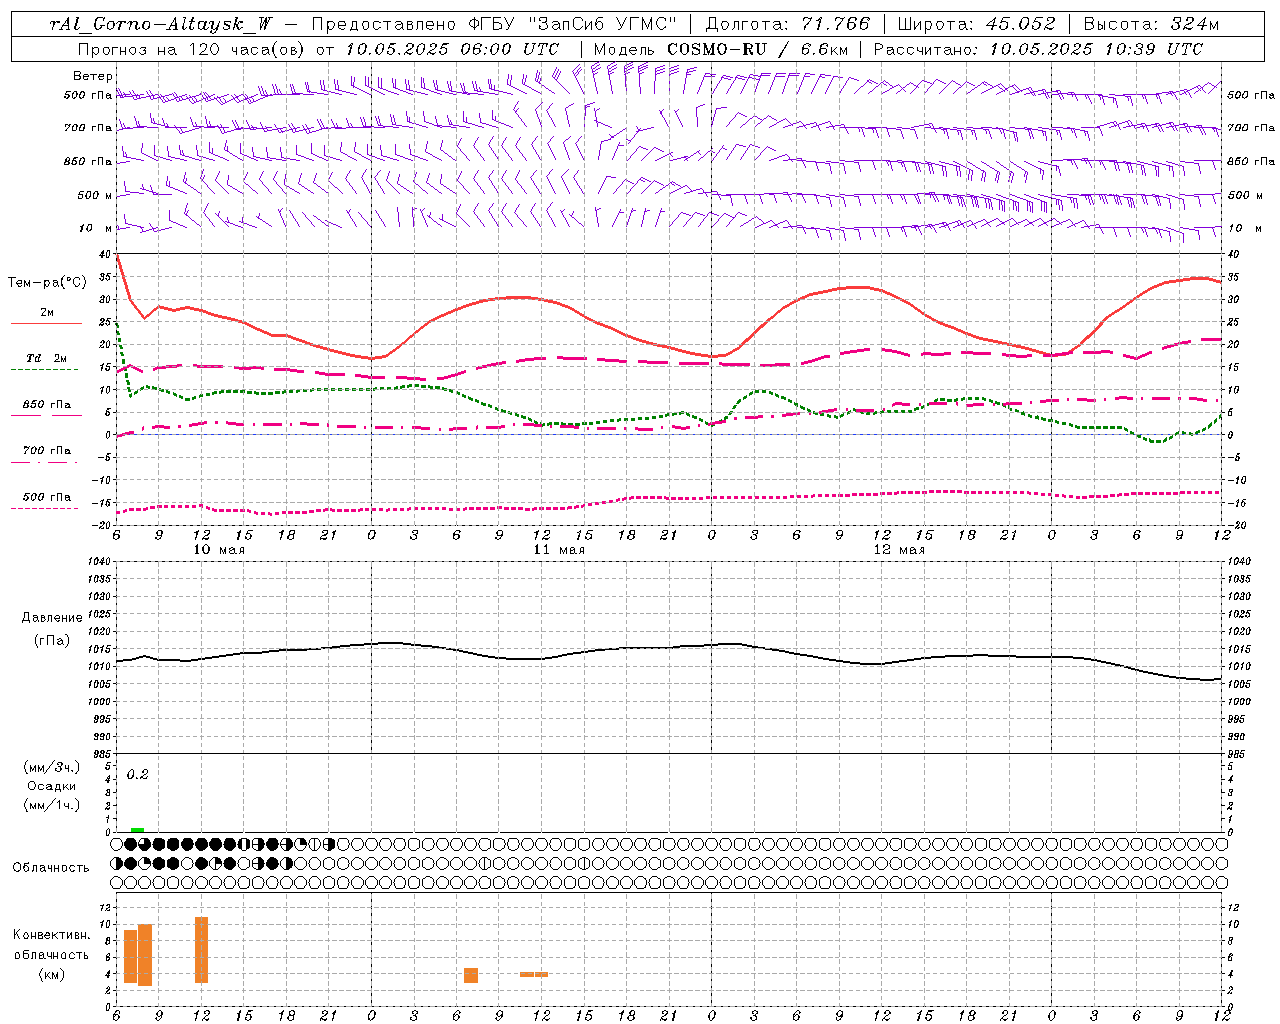Click the 11 мая date label

(x=559, y=550)
